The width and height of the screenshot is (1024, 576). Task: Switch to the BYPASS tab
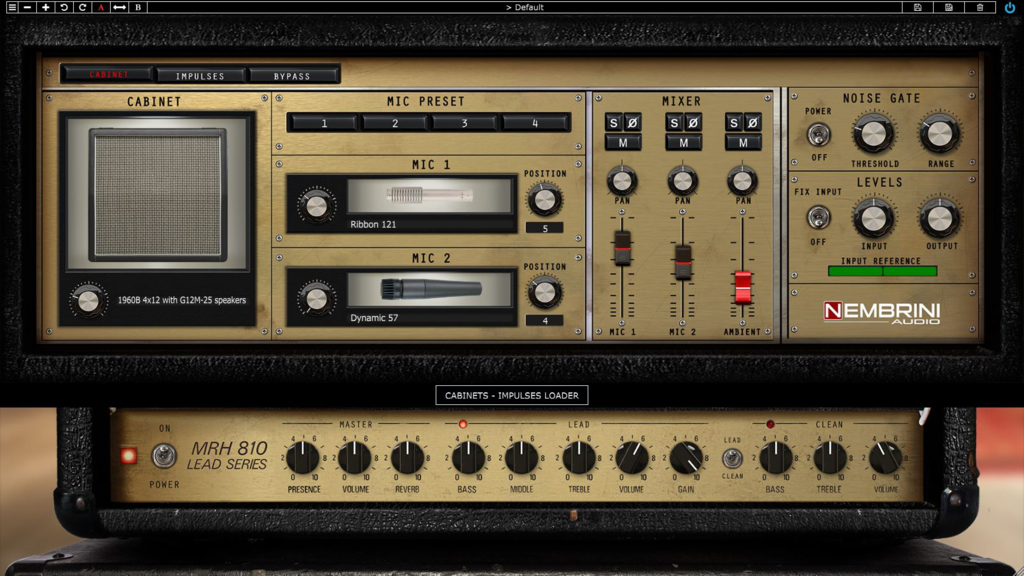292,76
